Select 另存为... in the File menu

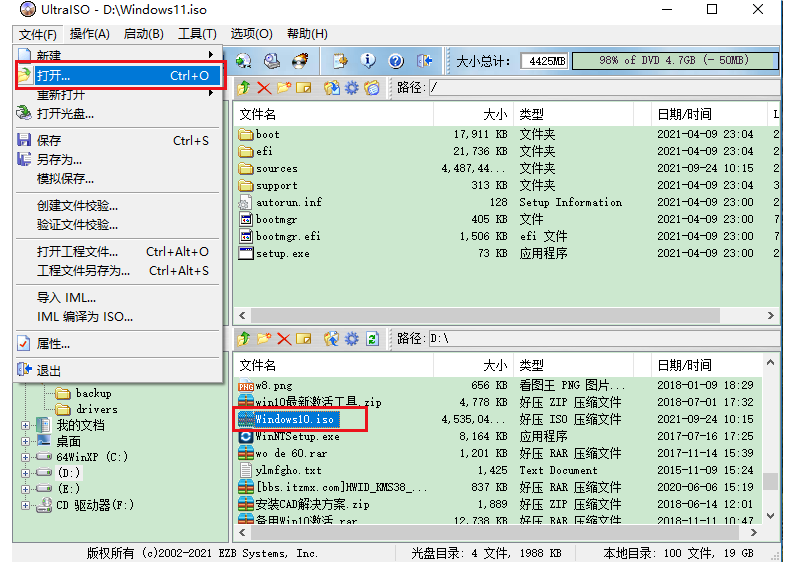(59, 159)
